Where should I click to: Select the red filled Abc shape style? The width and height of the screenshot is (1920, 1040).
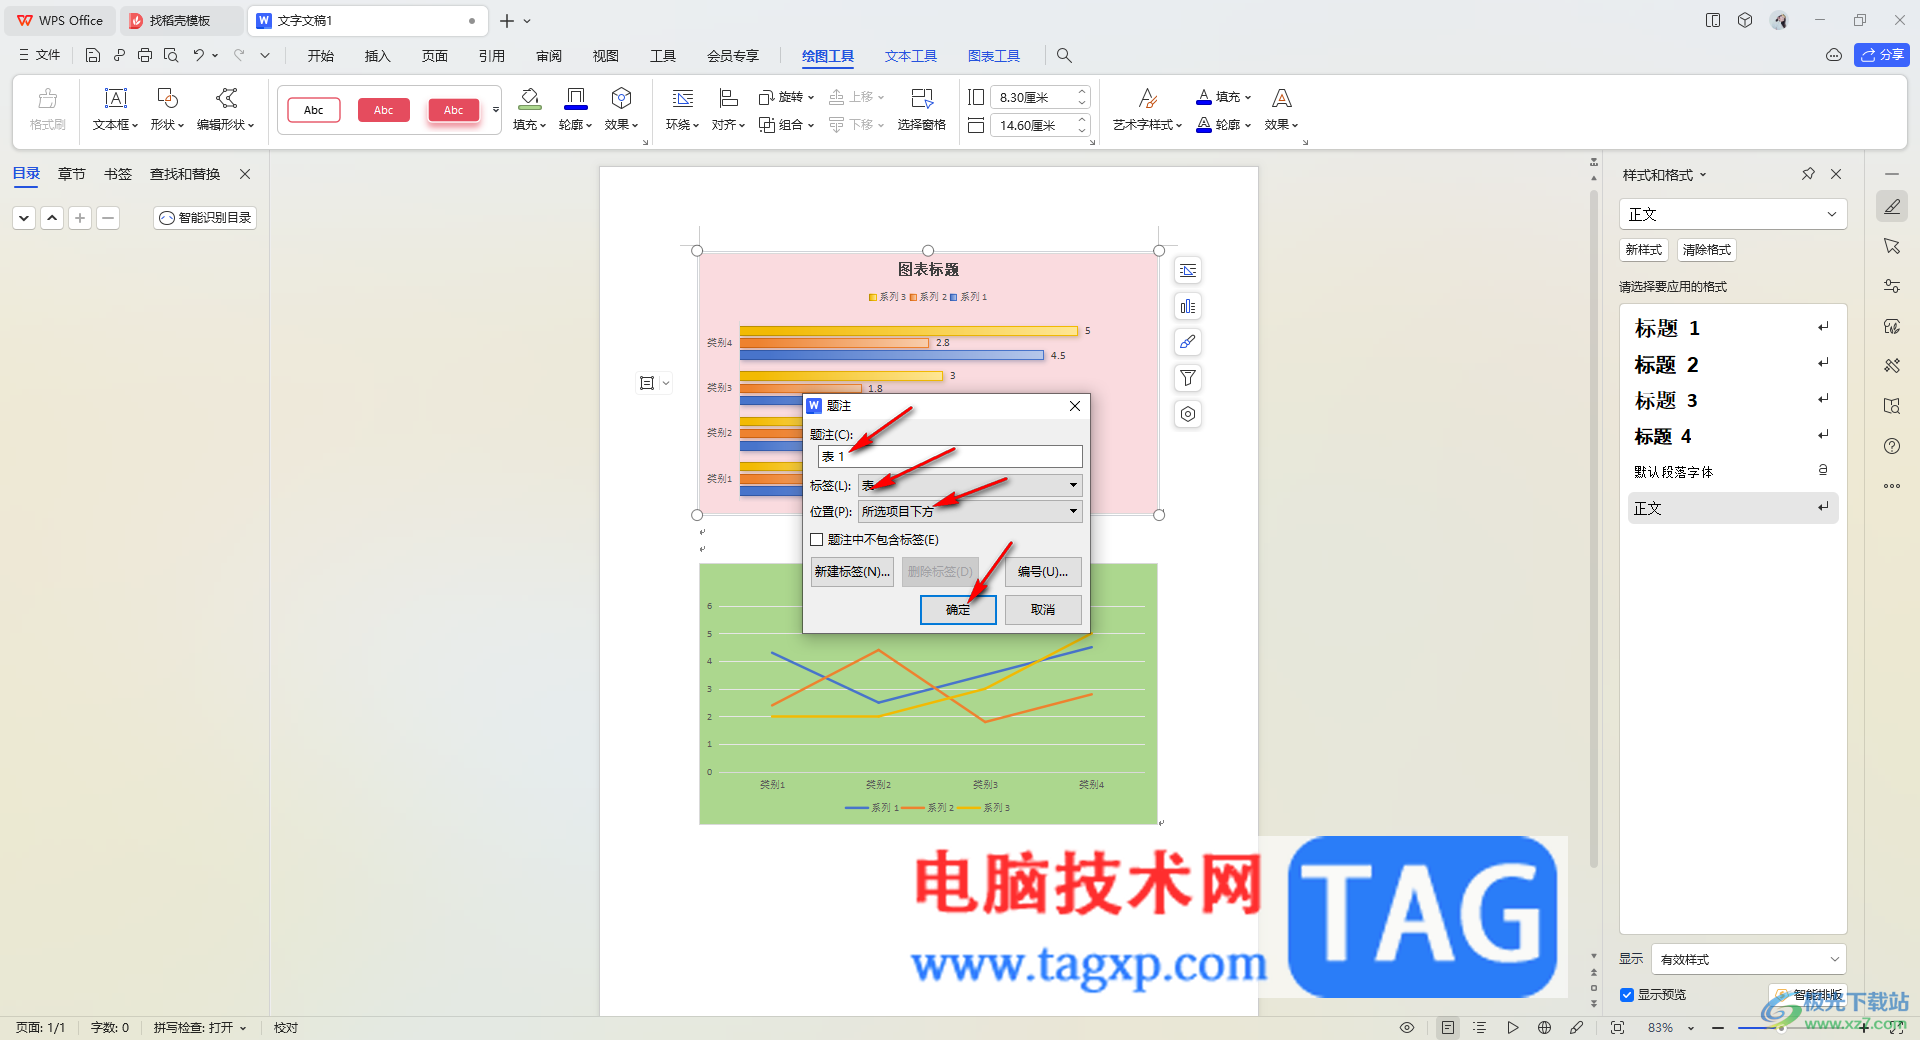coord(384,110)
